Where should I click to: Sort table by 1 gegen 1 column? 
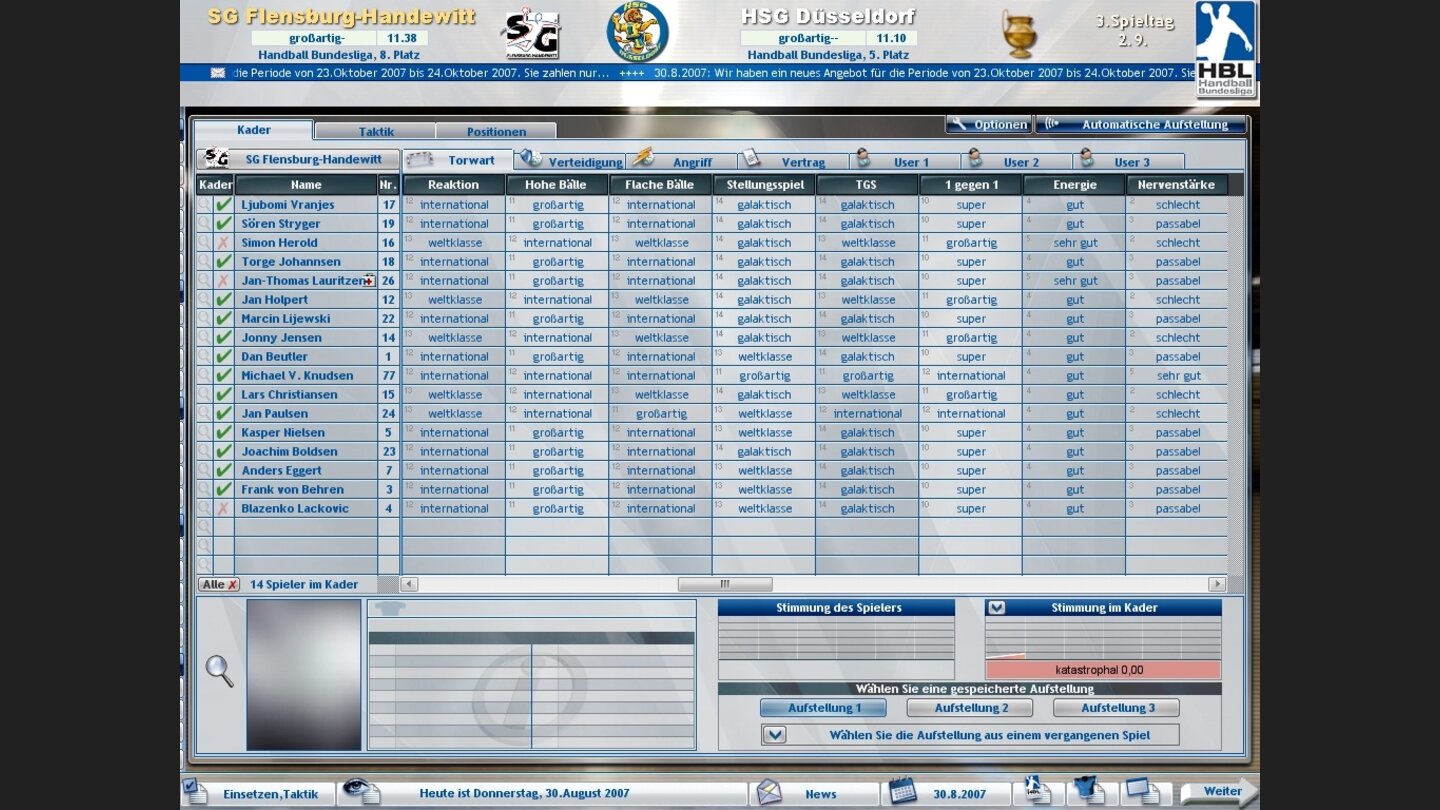(970, 185)
